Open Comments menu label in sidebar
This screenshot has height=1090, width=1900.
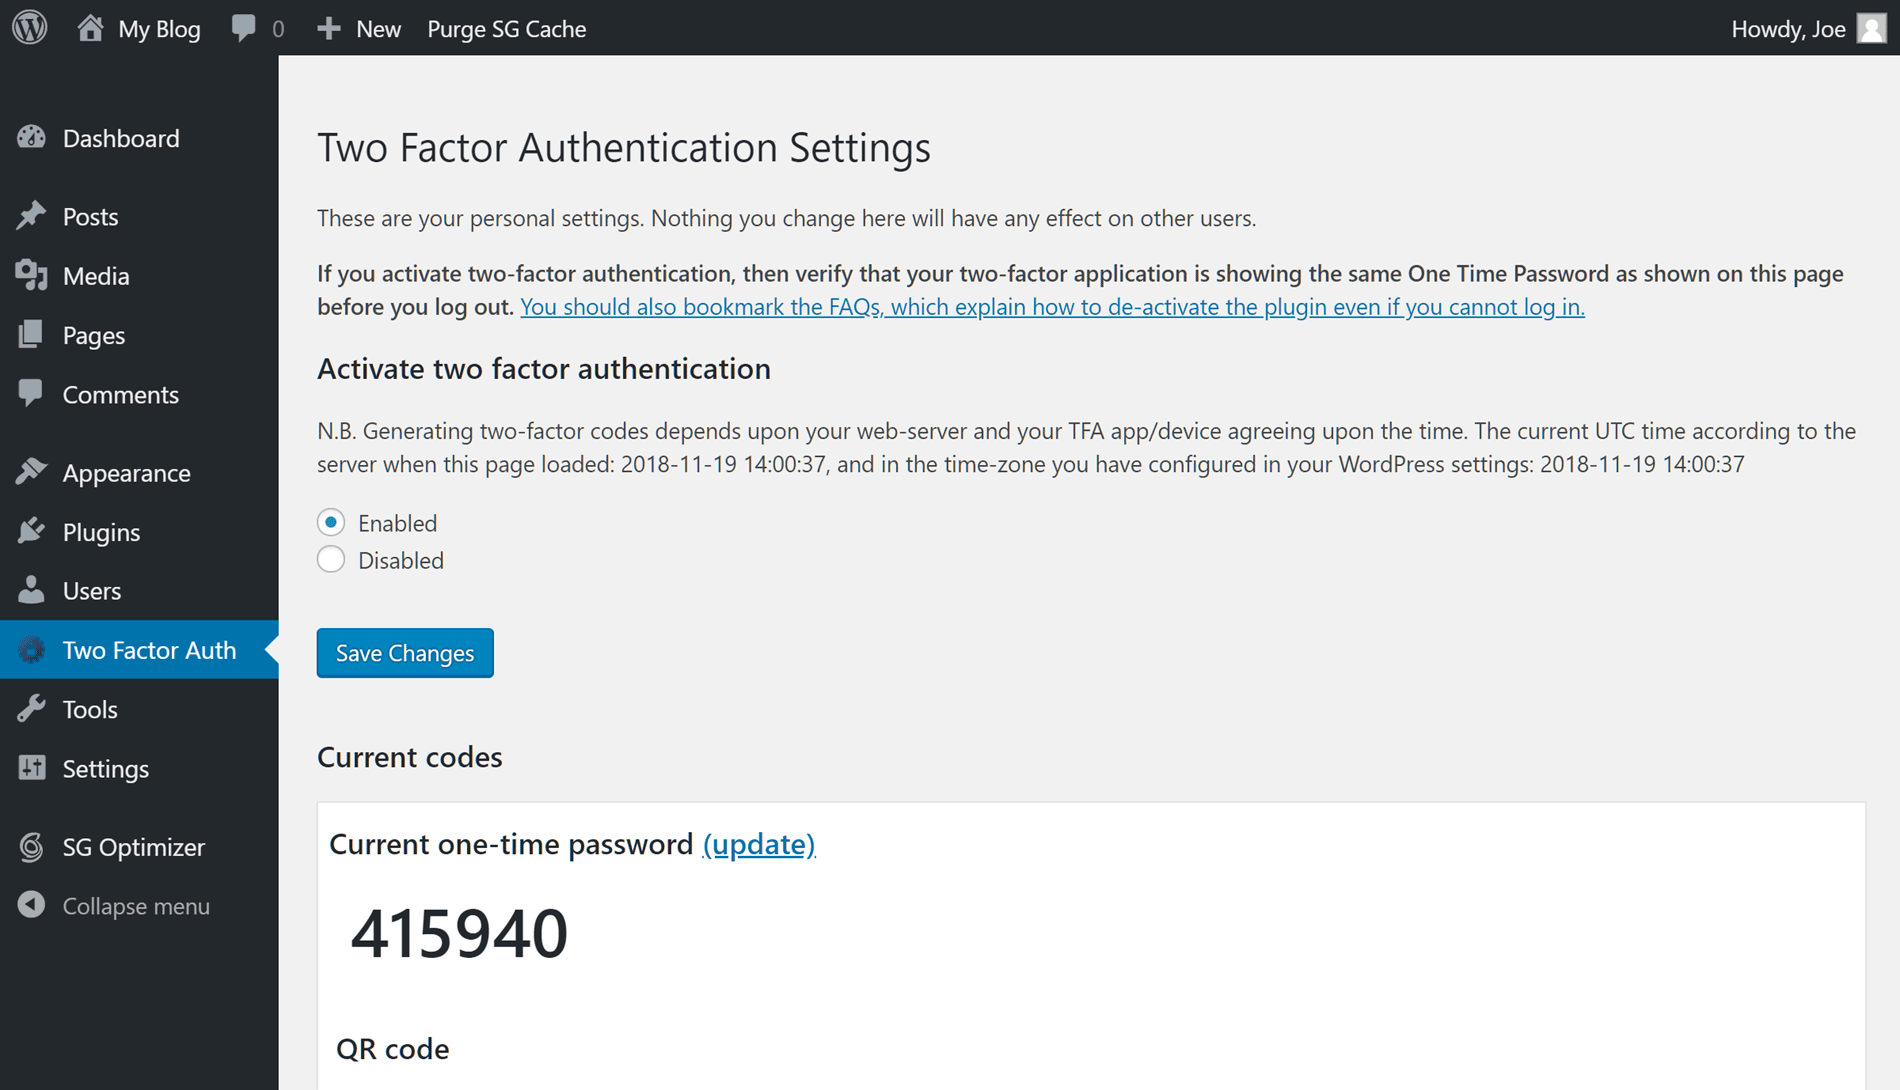(121, 394)
